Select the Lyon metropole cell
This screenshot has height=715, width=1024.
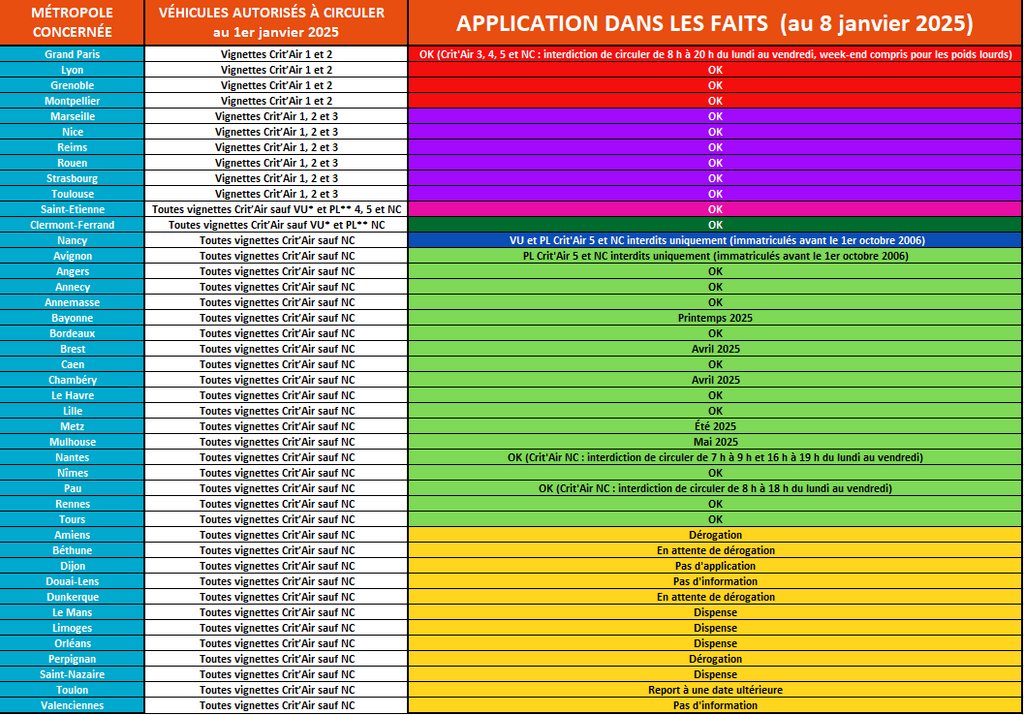tap(71, 69)
